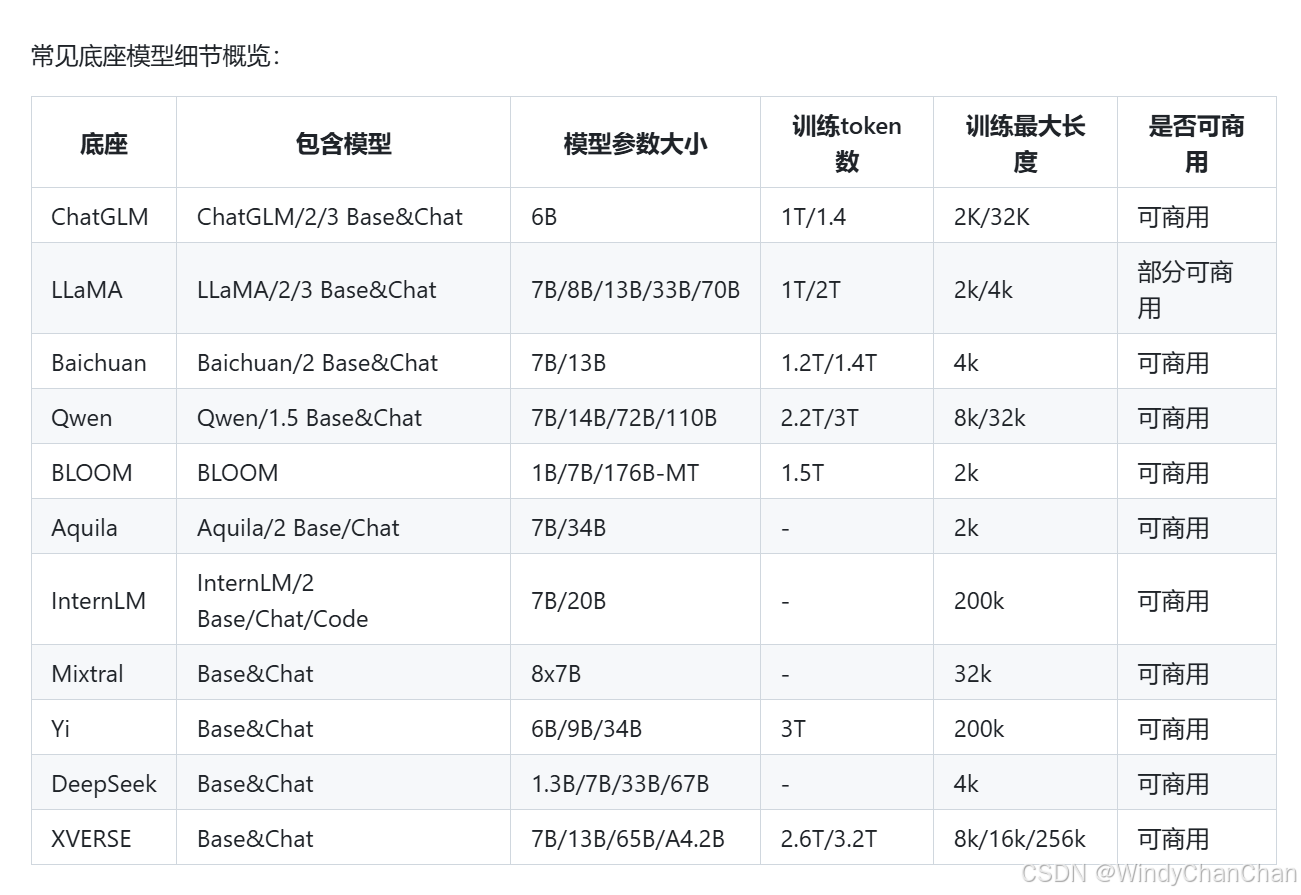Select the DeepSeek row name cell
The height and width of the screenshot is (895, 1301).
pos(104,783)
